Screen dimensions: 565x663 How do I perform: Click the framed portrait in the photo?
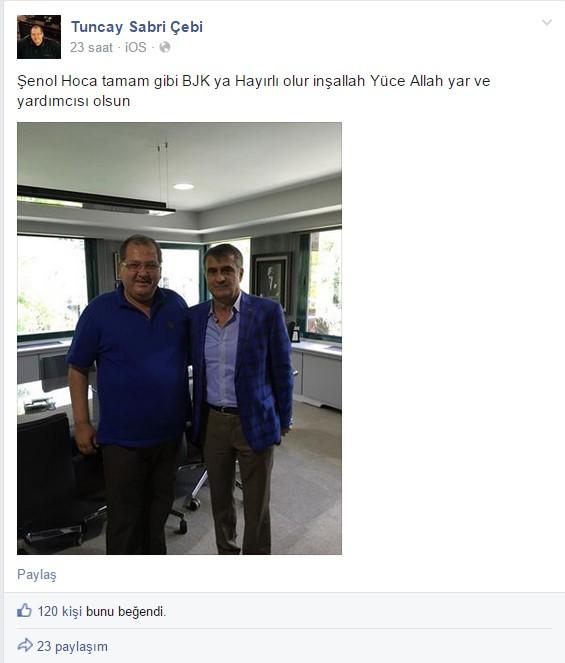[271, 280]
